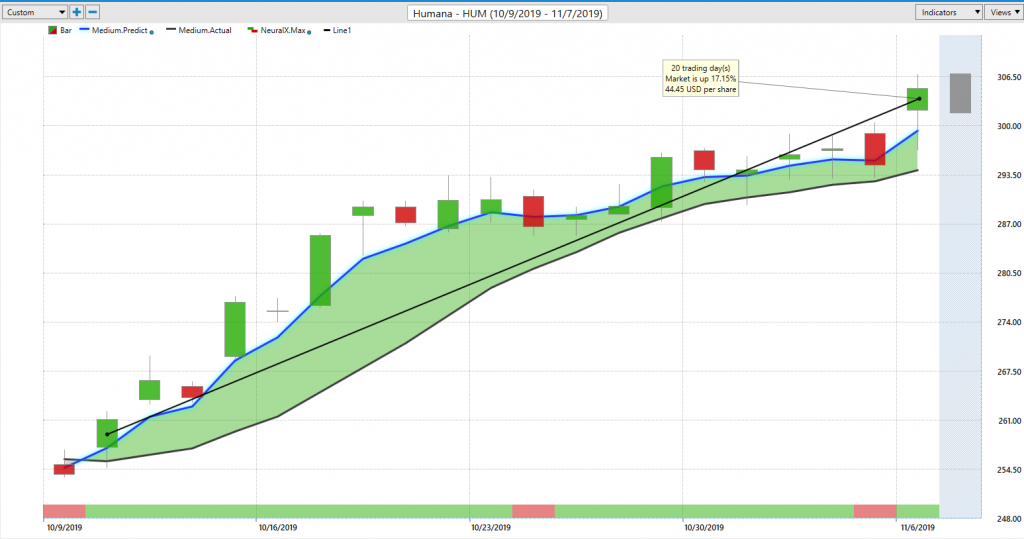Click the 10/30/2019 date axis label
Image resolution: width=1024 pixels, height=539 pixels.
click(x=703, y=527)
